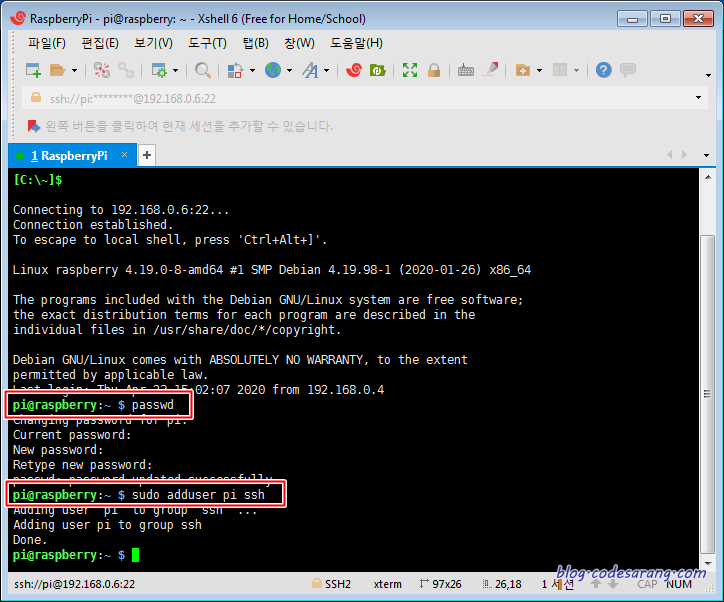Click the Encoding globe icon

tap(273, 70)
